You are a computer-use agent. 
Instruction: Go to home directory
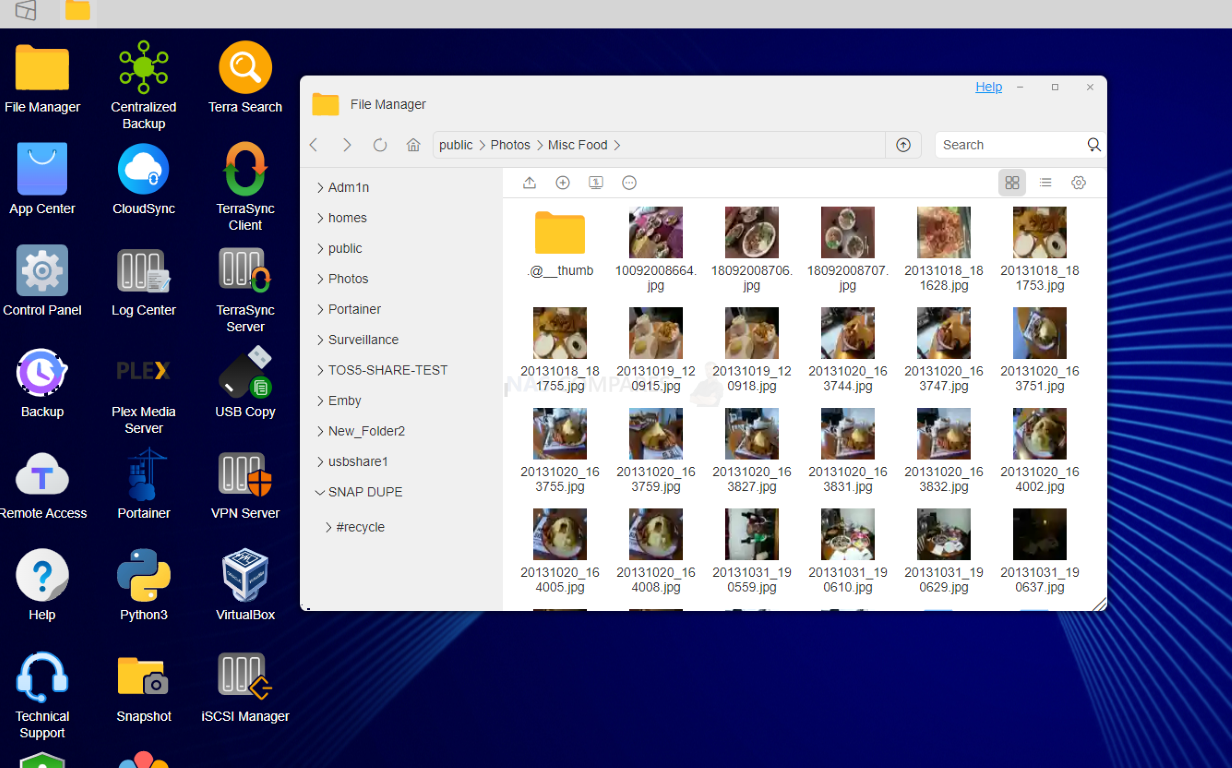pos(413,145)
